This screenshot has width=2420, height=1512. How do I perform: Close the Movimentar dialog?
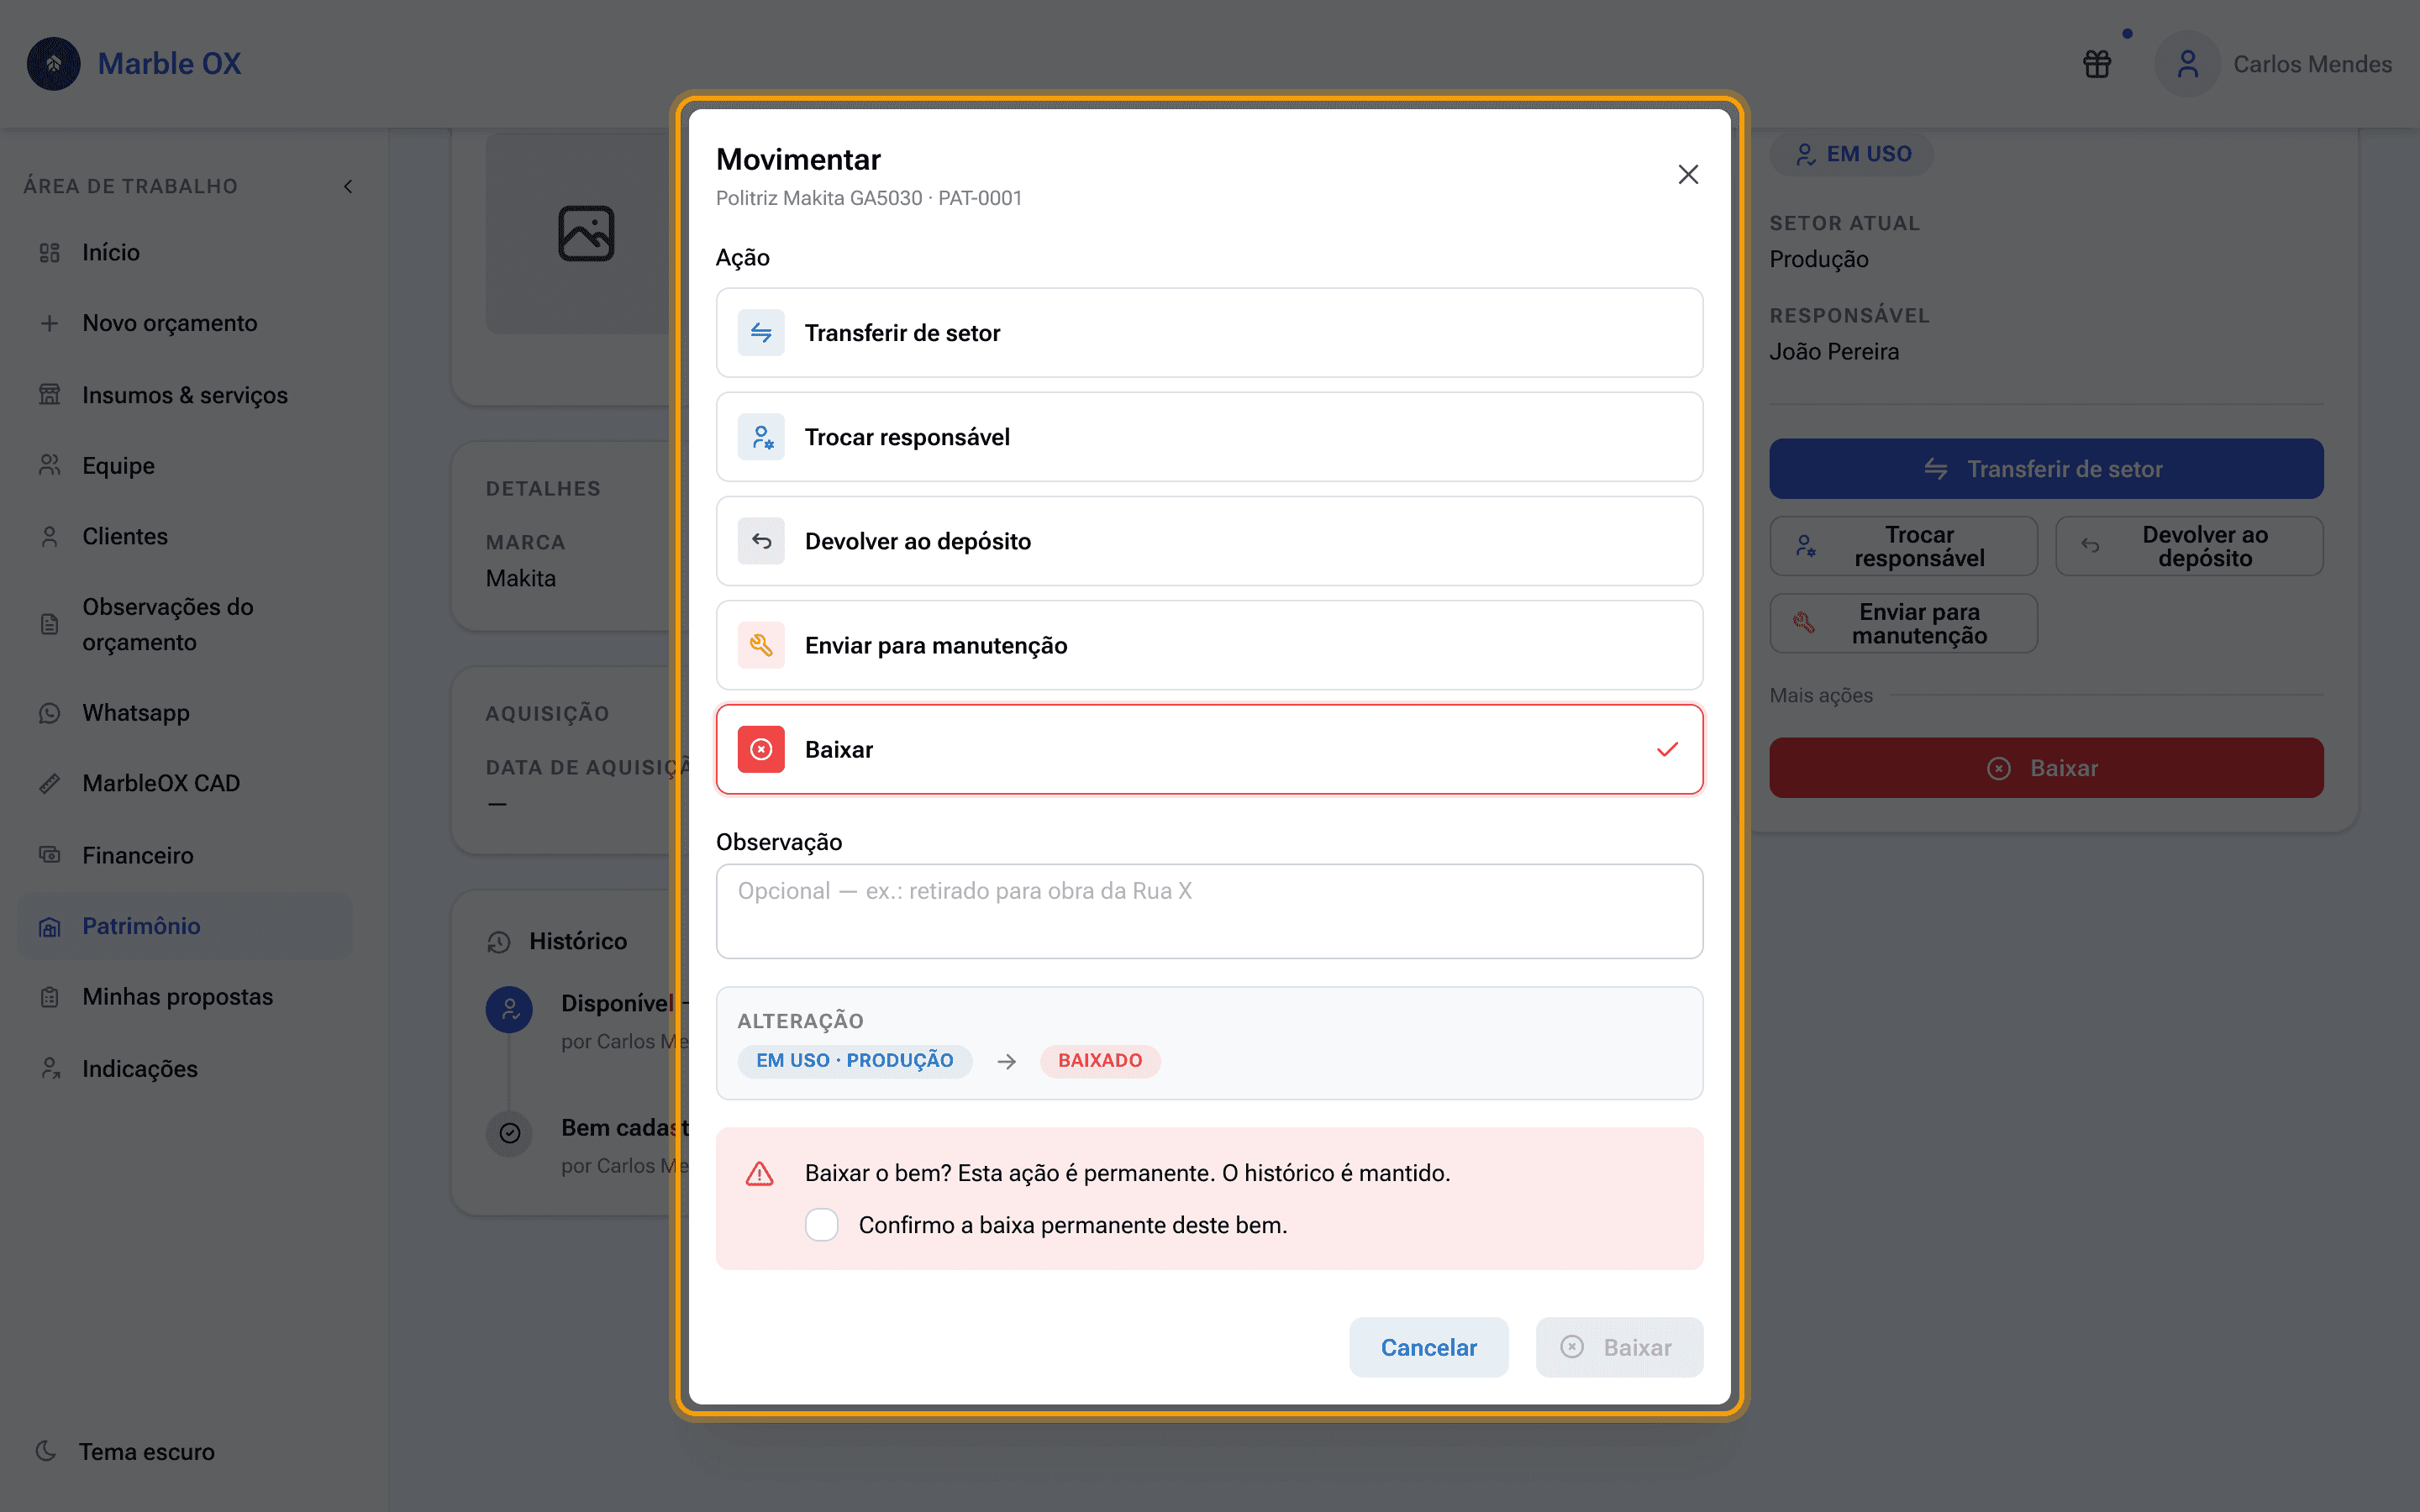(x=1688, y=175)
